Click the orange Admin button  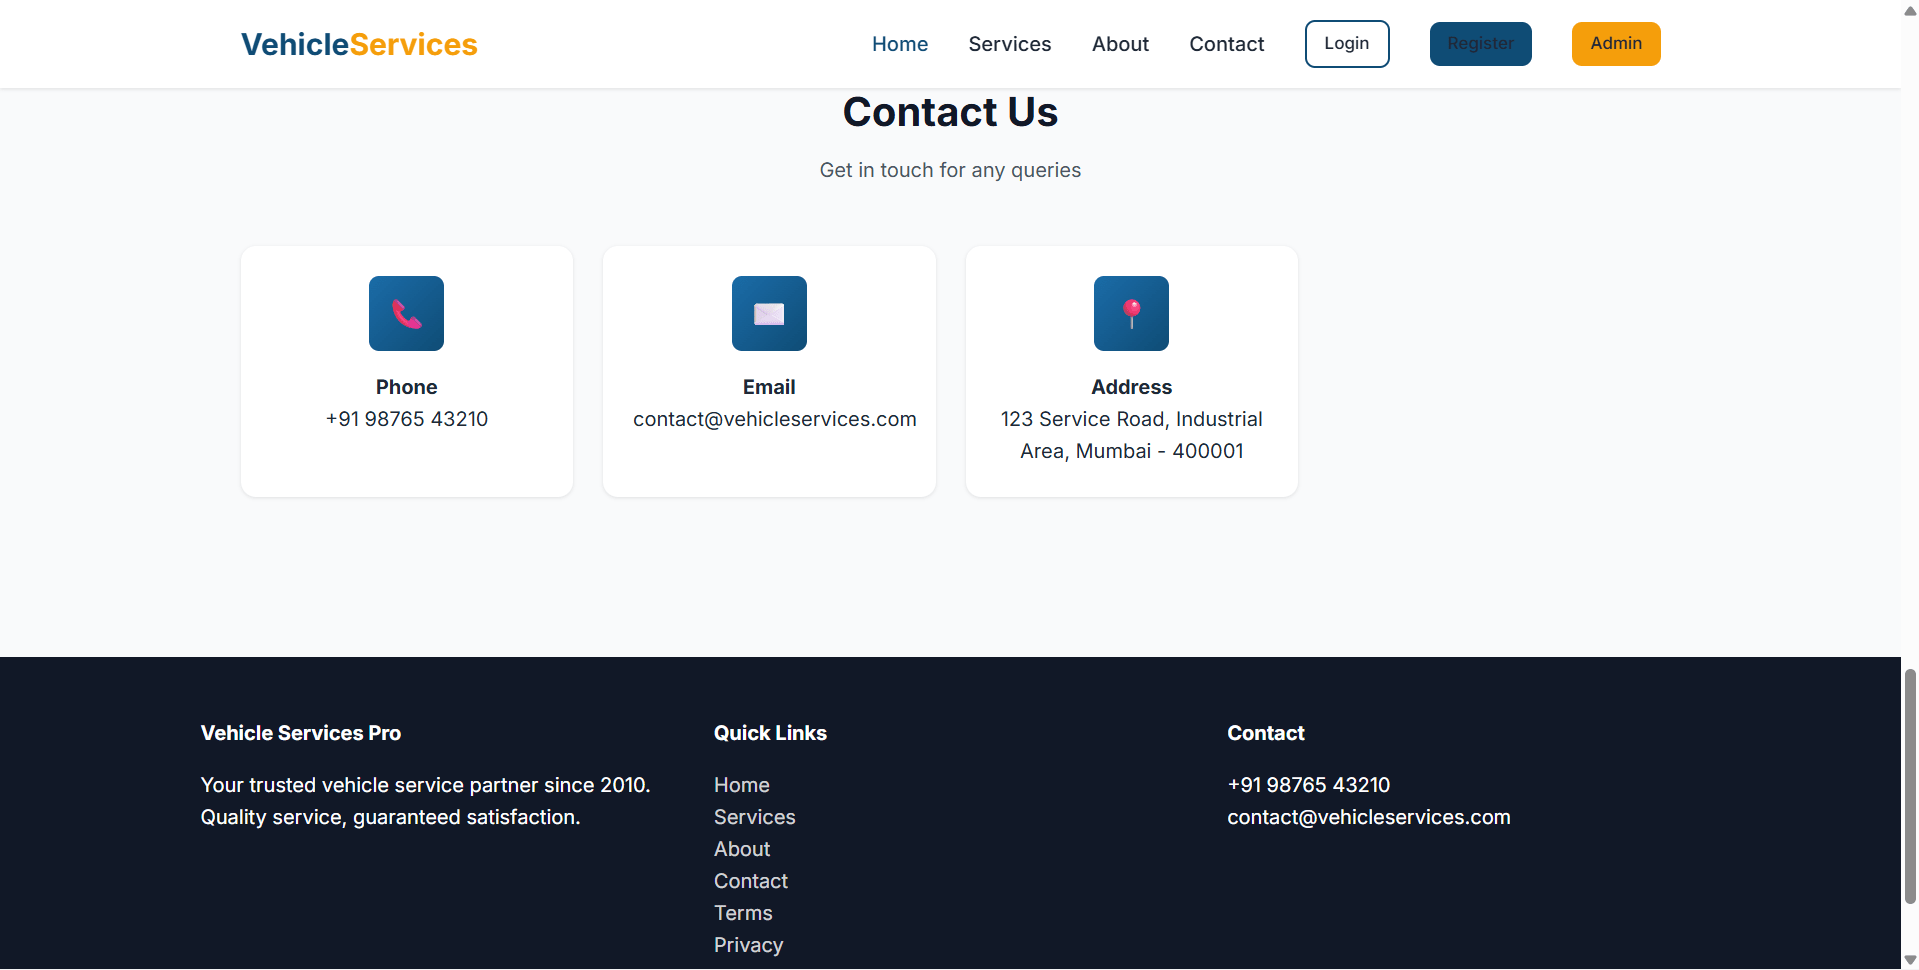[1616, 44]
